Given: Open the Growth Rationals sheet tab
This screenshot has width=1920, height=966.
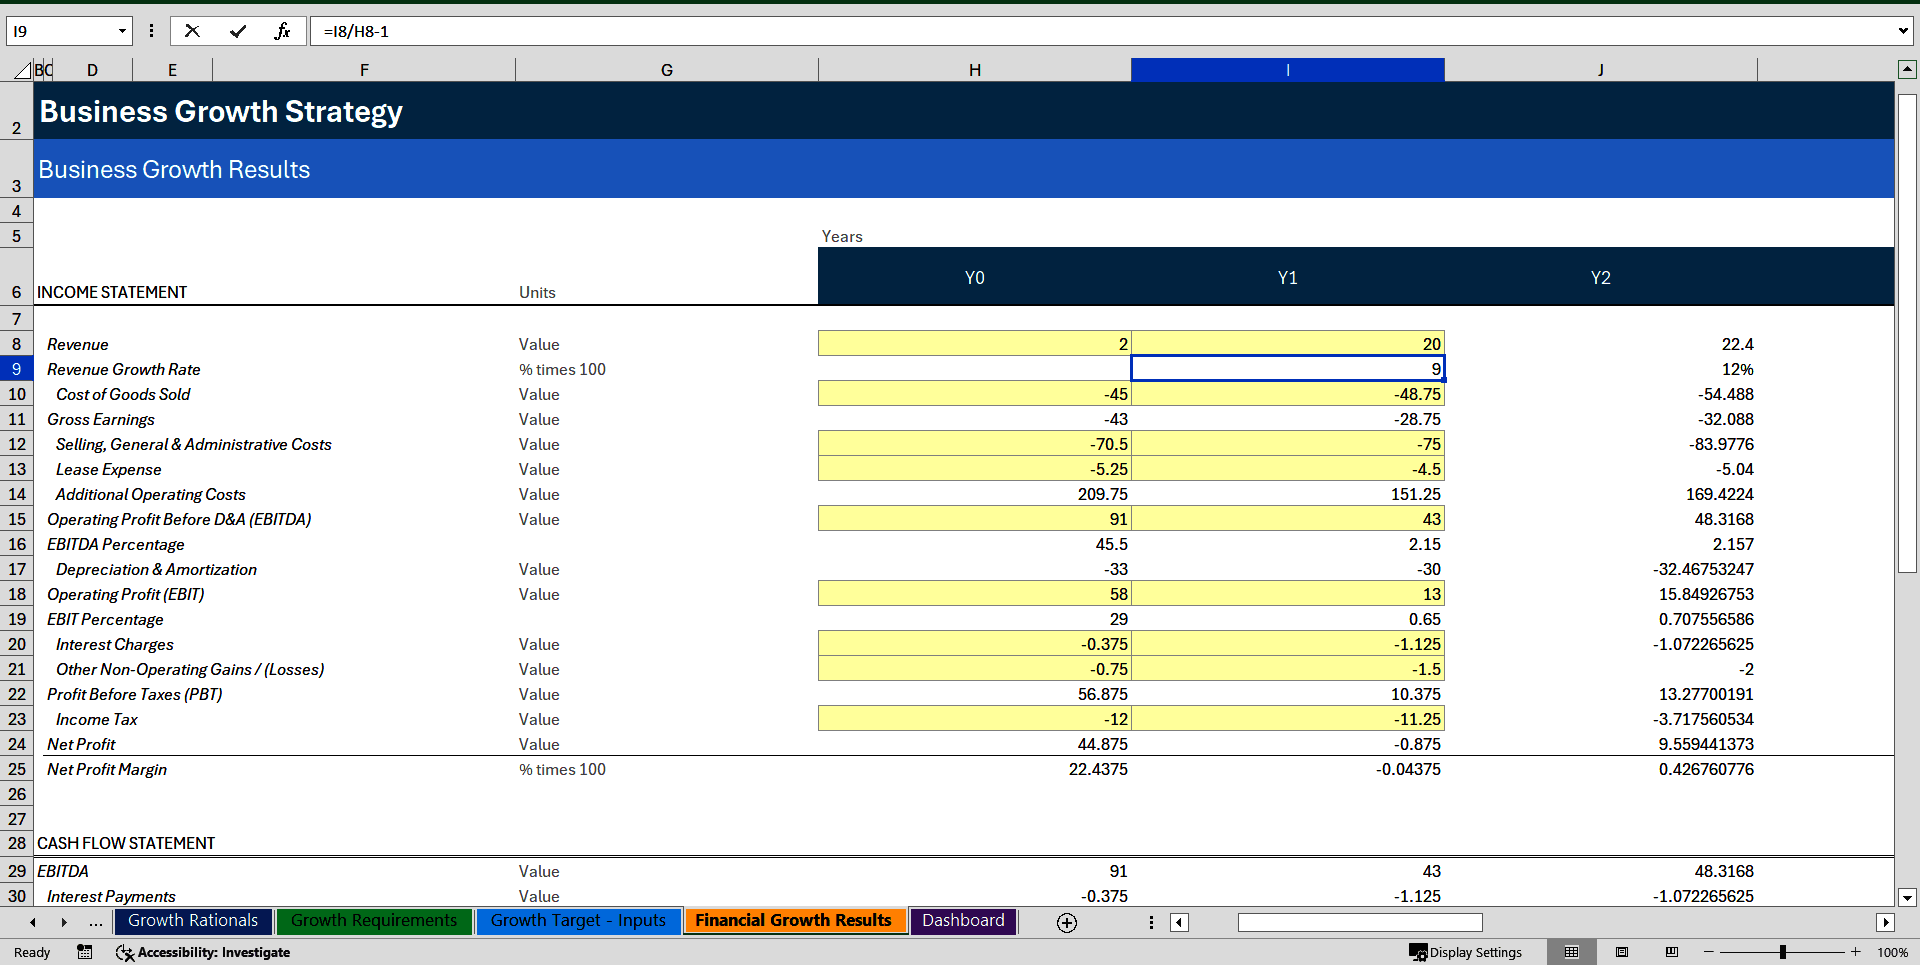Looking at the screenshot, I should pyautogui.click(x=192, y=920).
